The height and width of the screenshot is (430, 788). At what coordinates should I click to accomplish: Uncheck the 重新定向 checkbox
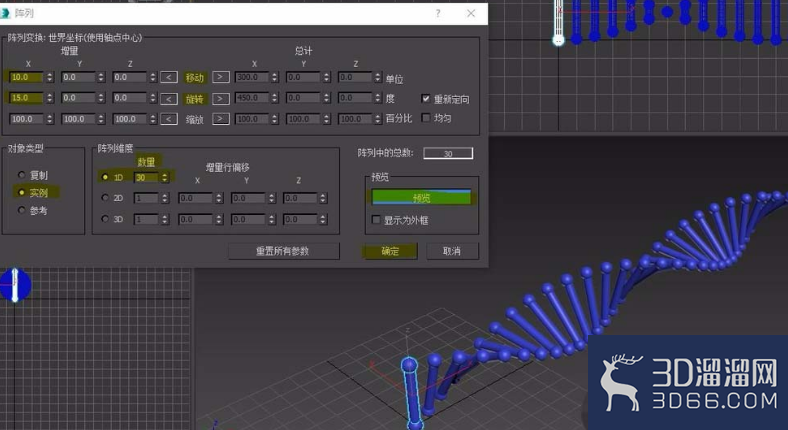pyautogui.click(x=426, y=98)
